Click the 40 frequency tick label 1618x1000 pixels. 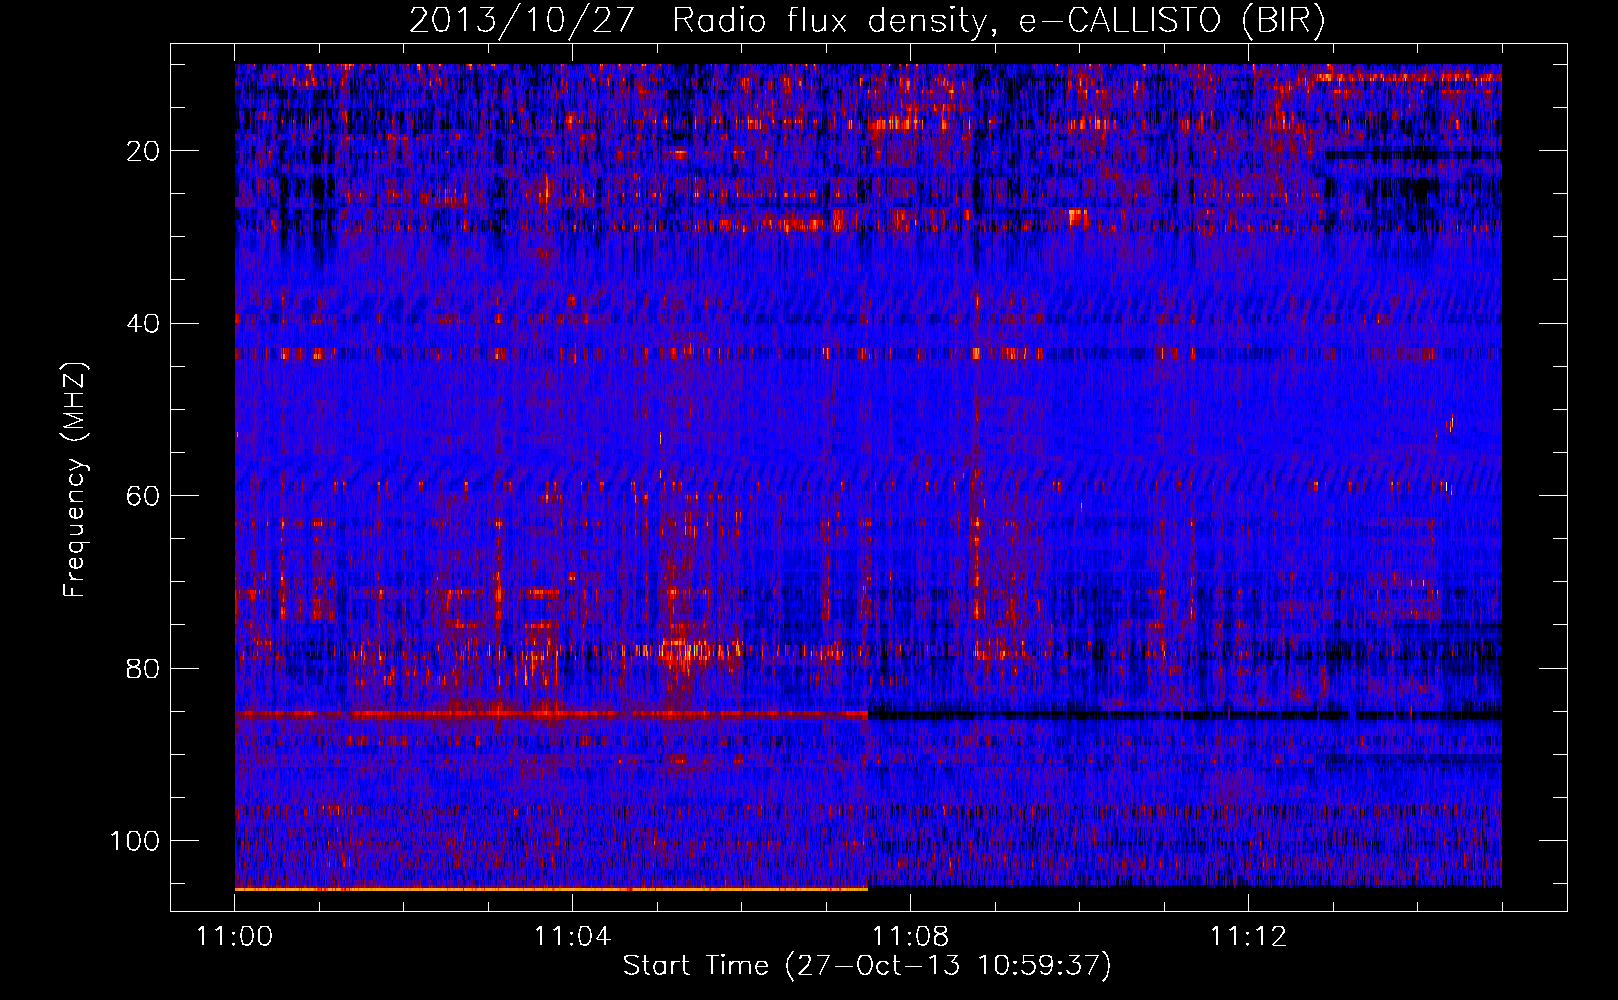tap(144, 324)
